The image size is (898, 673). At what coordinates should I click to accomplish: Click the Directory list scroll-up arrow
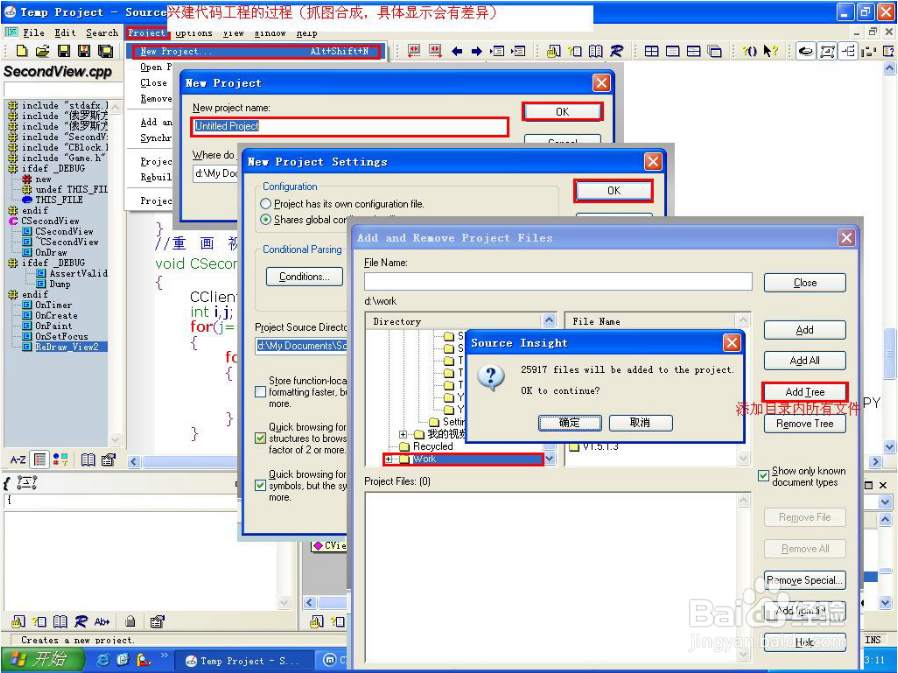point(549,320)
